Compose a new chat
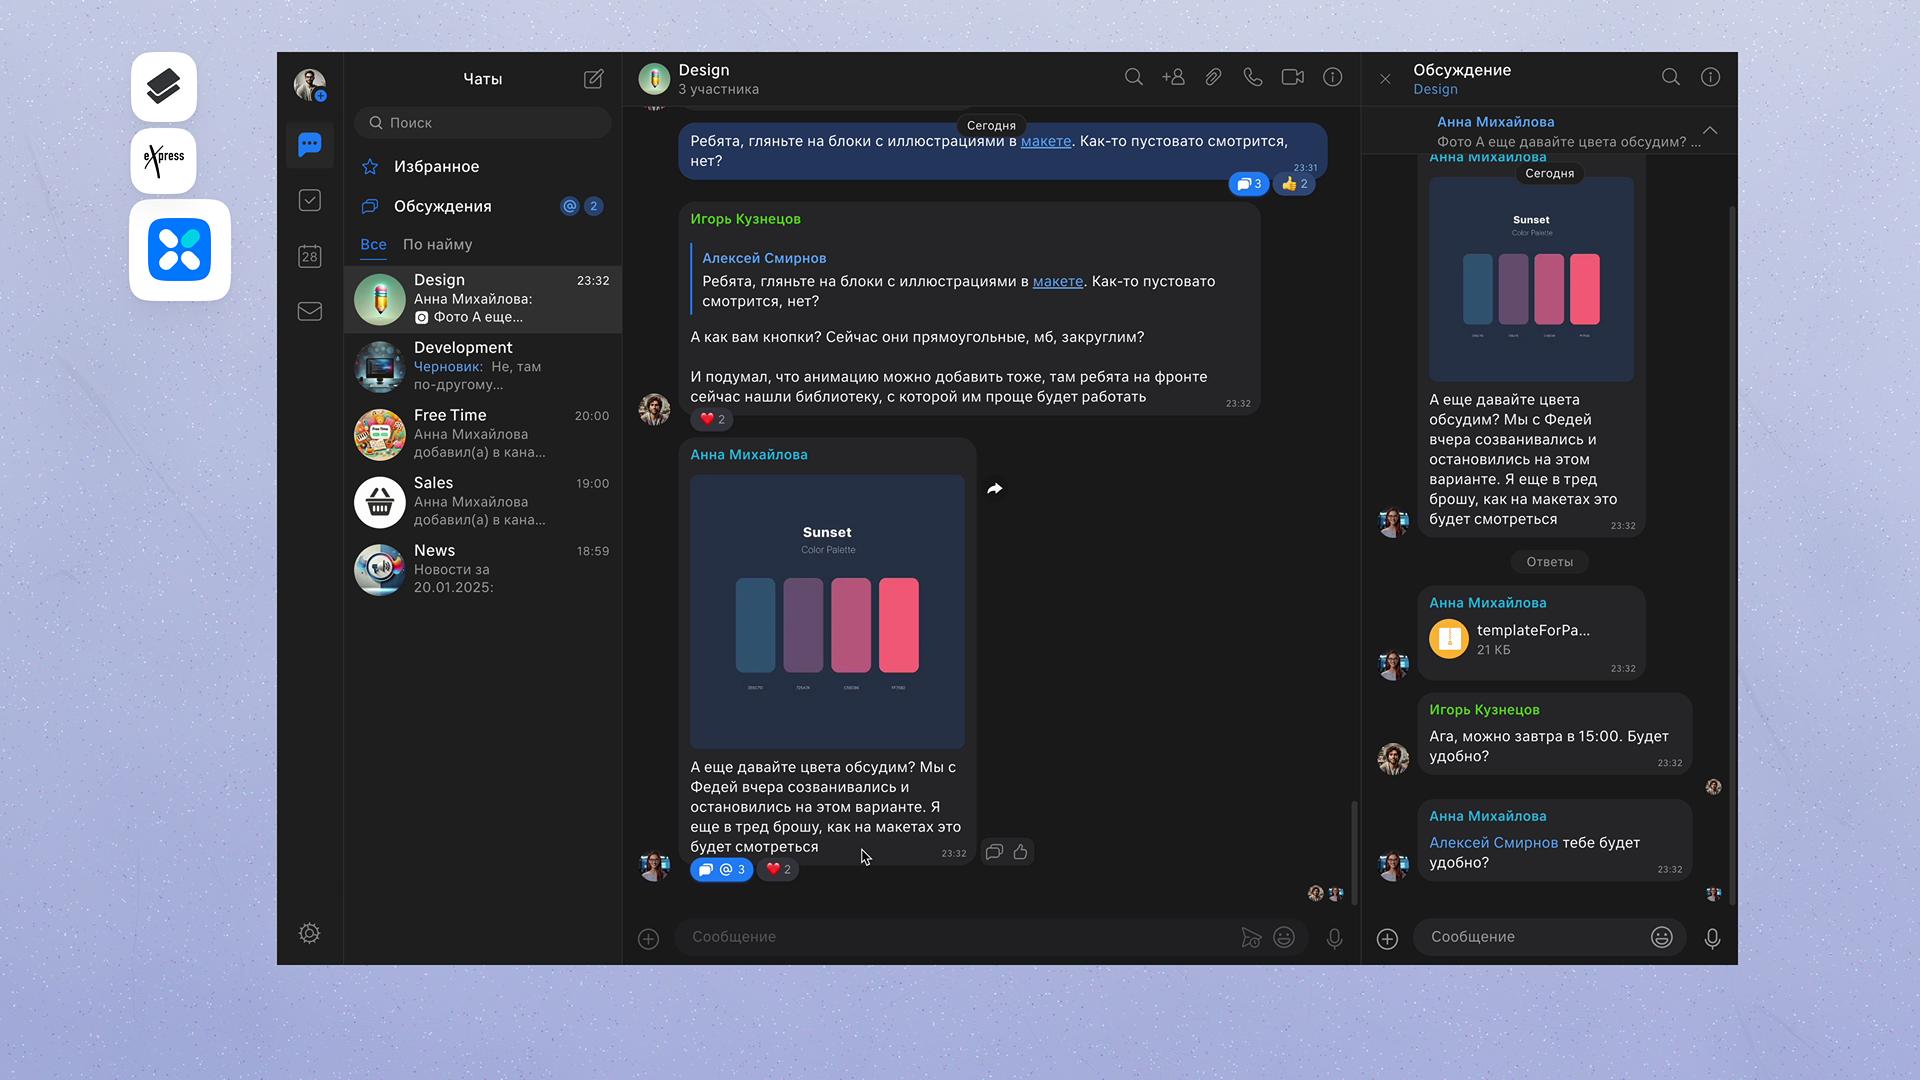 pyautogui.click(x=593, y=79)
